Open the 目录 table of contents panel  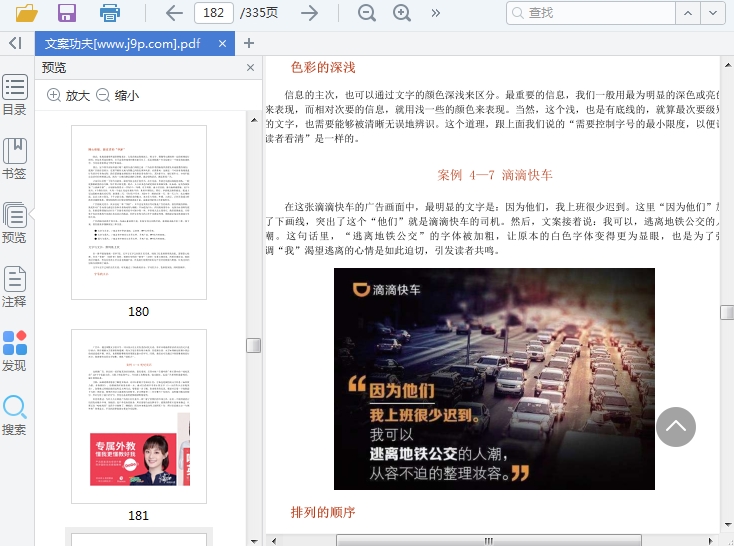tap(15, 95)
